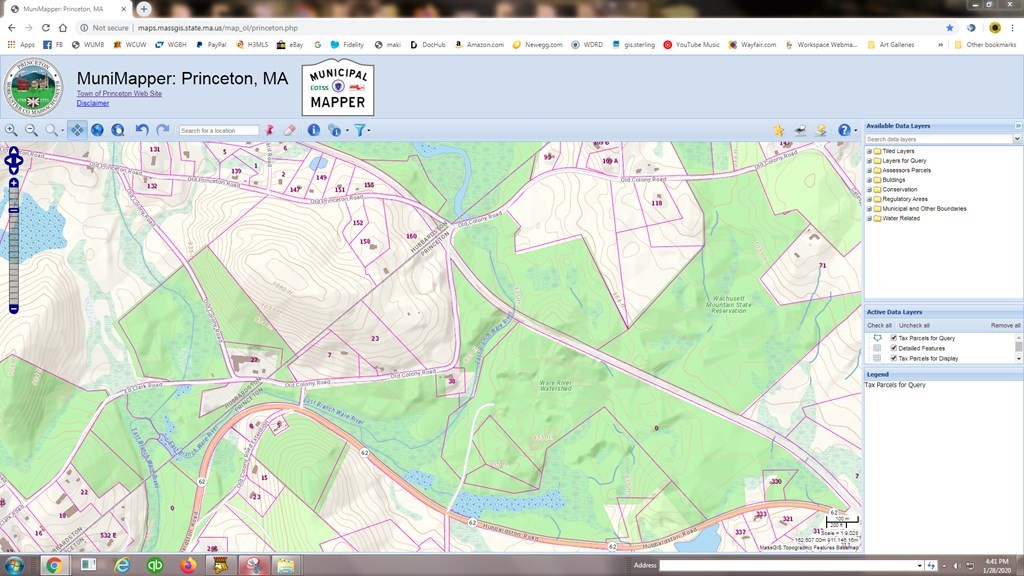Viewport: 1024px width, 576px height.
Task: Expand the Tiled Layers folder
Action: point(869,151)
